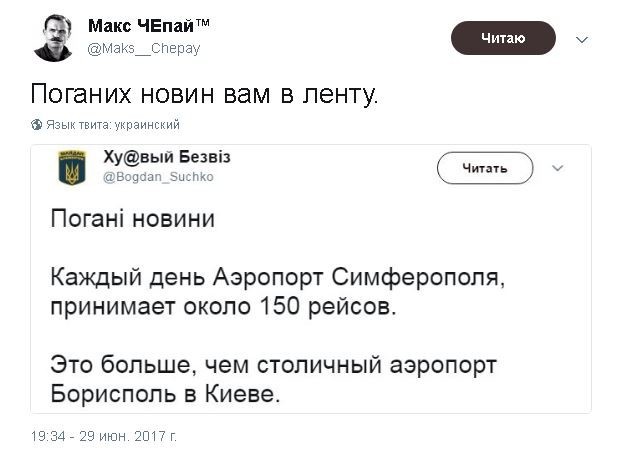Click the ™ symbol after ЧЕпай name
Viewport: 623px width, 456px height.
tap(203, 24)
